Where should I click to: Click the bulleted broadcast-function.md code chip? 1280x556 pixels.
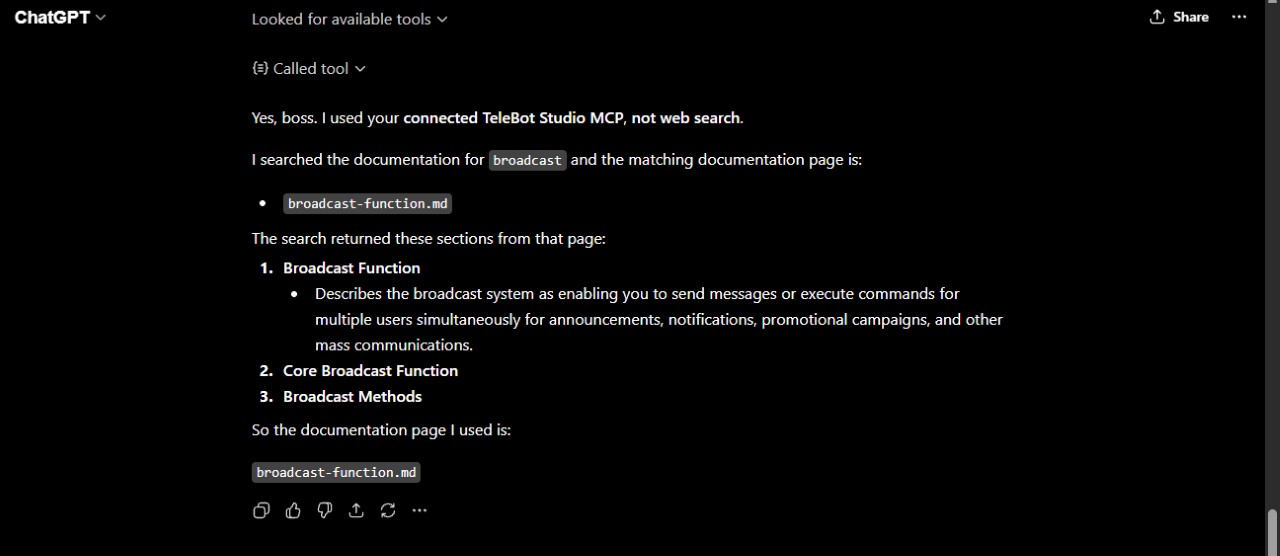[x=367, y=204]
